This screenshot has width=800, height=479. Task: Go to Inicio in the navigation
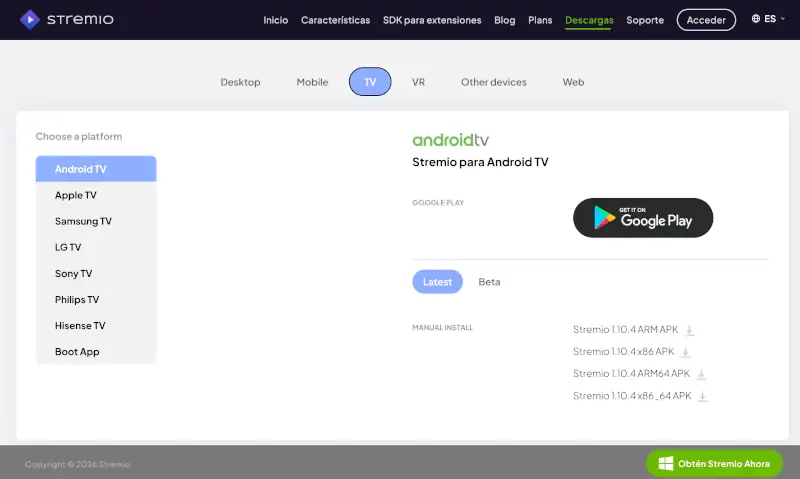pos(276,20)
